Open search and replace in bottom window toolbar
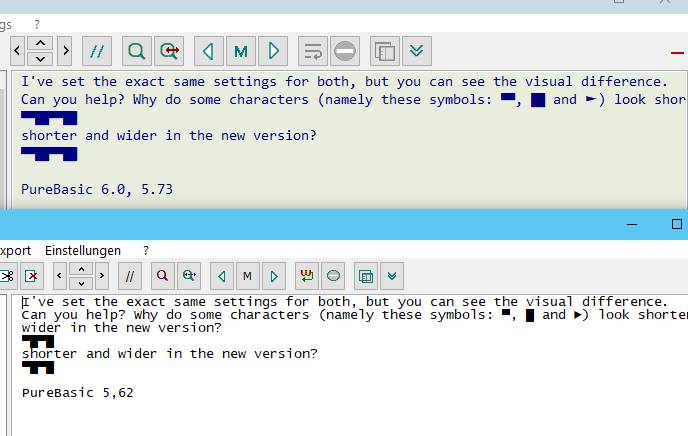The image size is (688, 436). [x=189, y=276]
